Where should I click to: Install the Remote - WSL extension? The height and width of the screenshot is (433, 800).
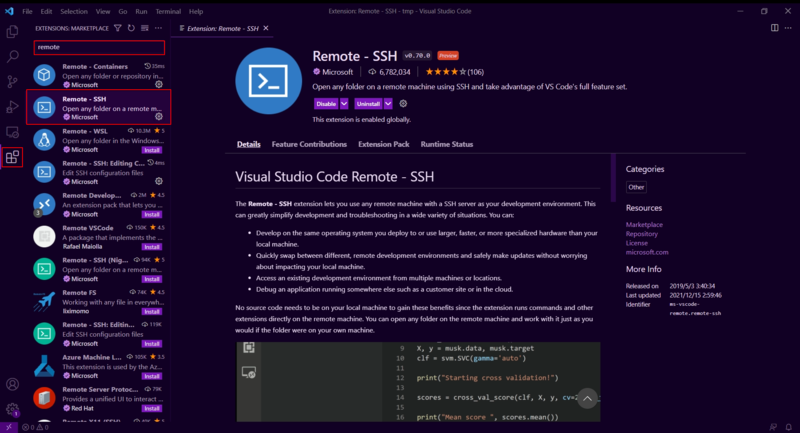click(x=152, y=150)
